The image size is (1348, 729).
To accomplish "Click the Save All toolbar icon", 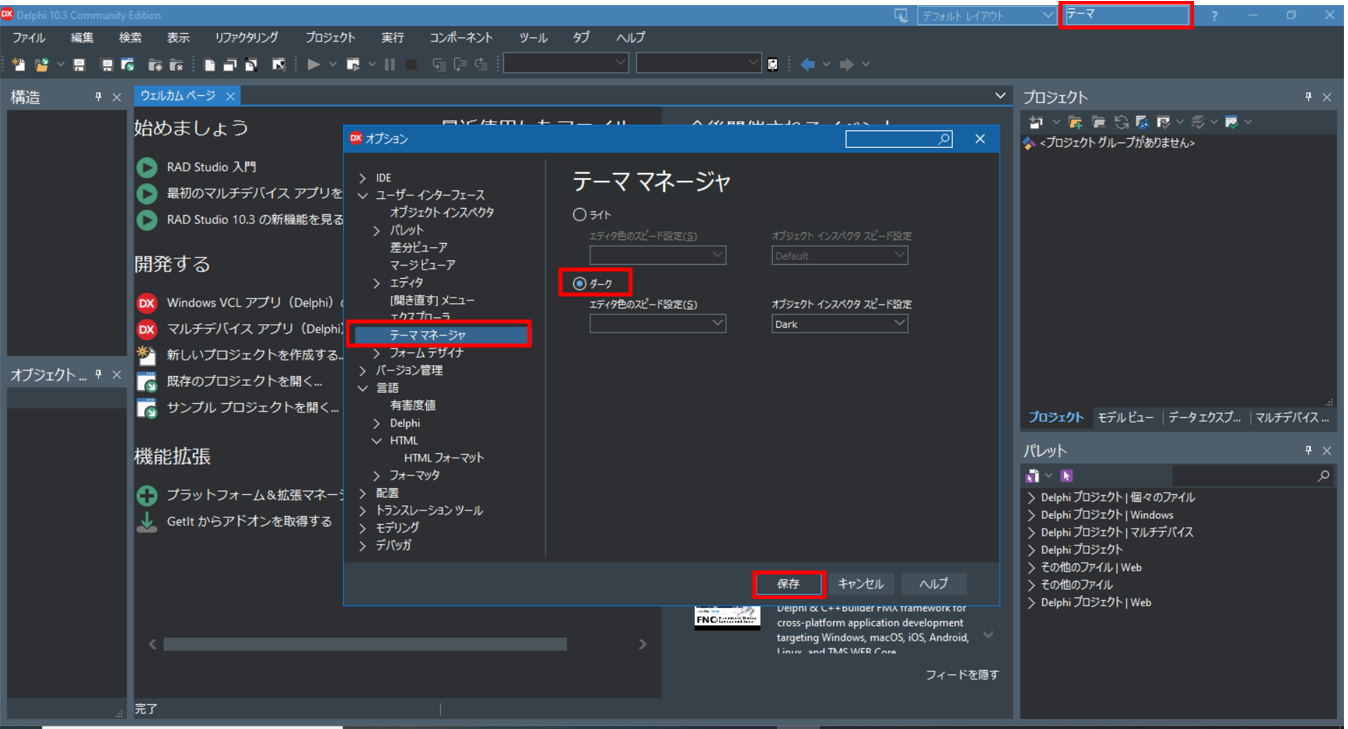I will click(x=108, y=63).
